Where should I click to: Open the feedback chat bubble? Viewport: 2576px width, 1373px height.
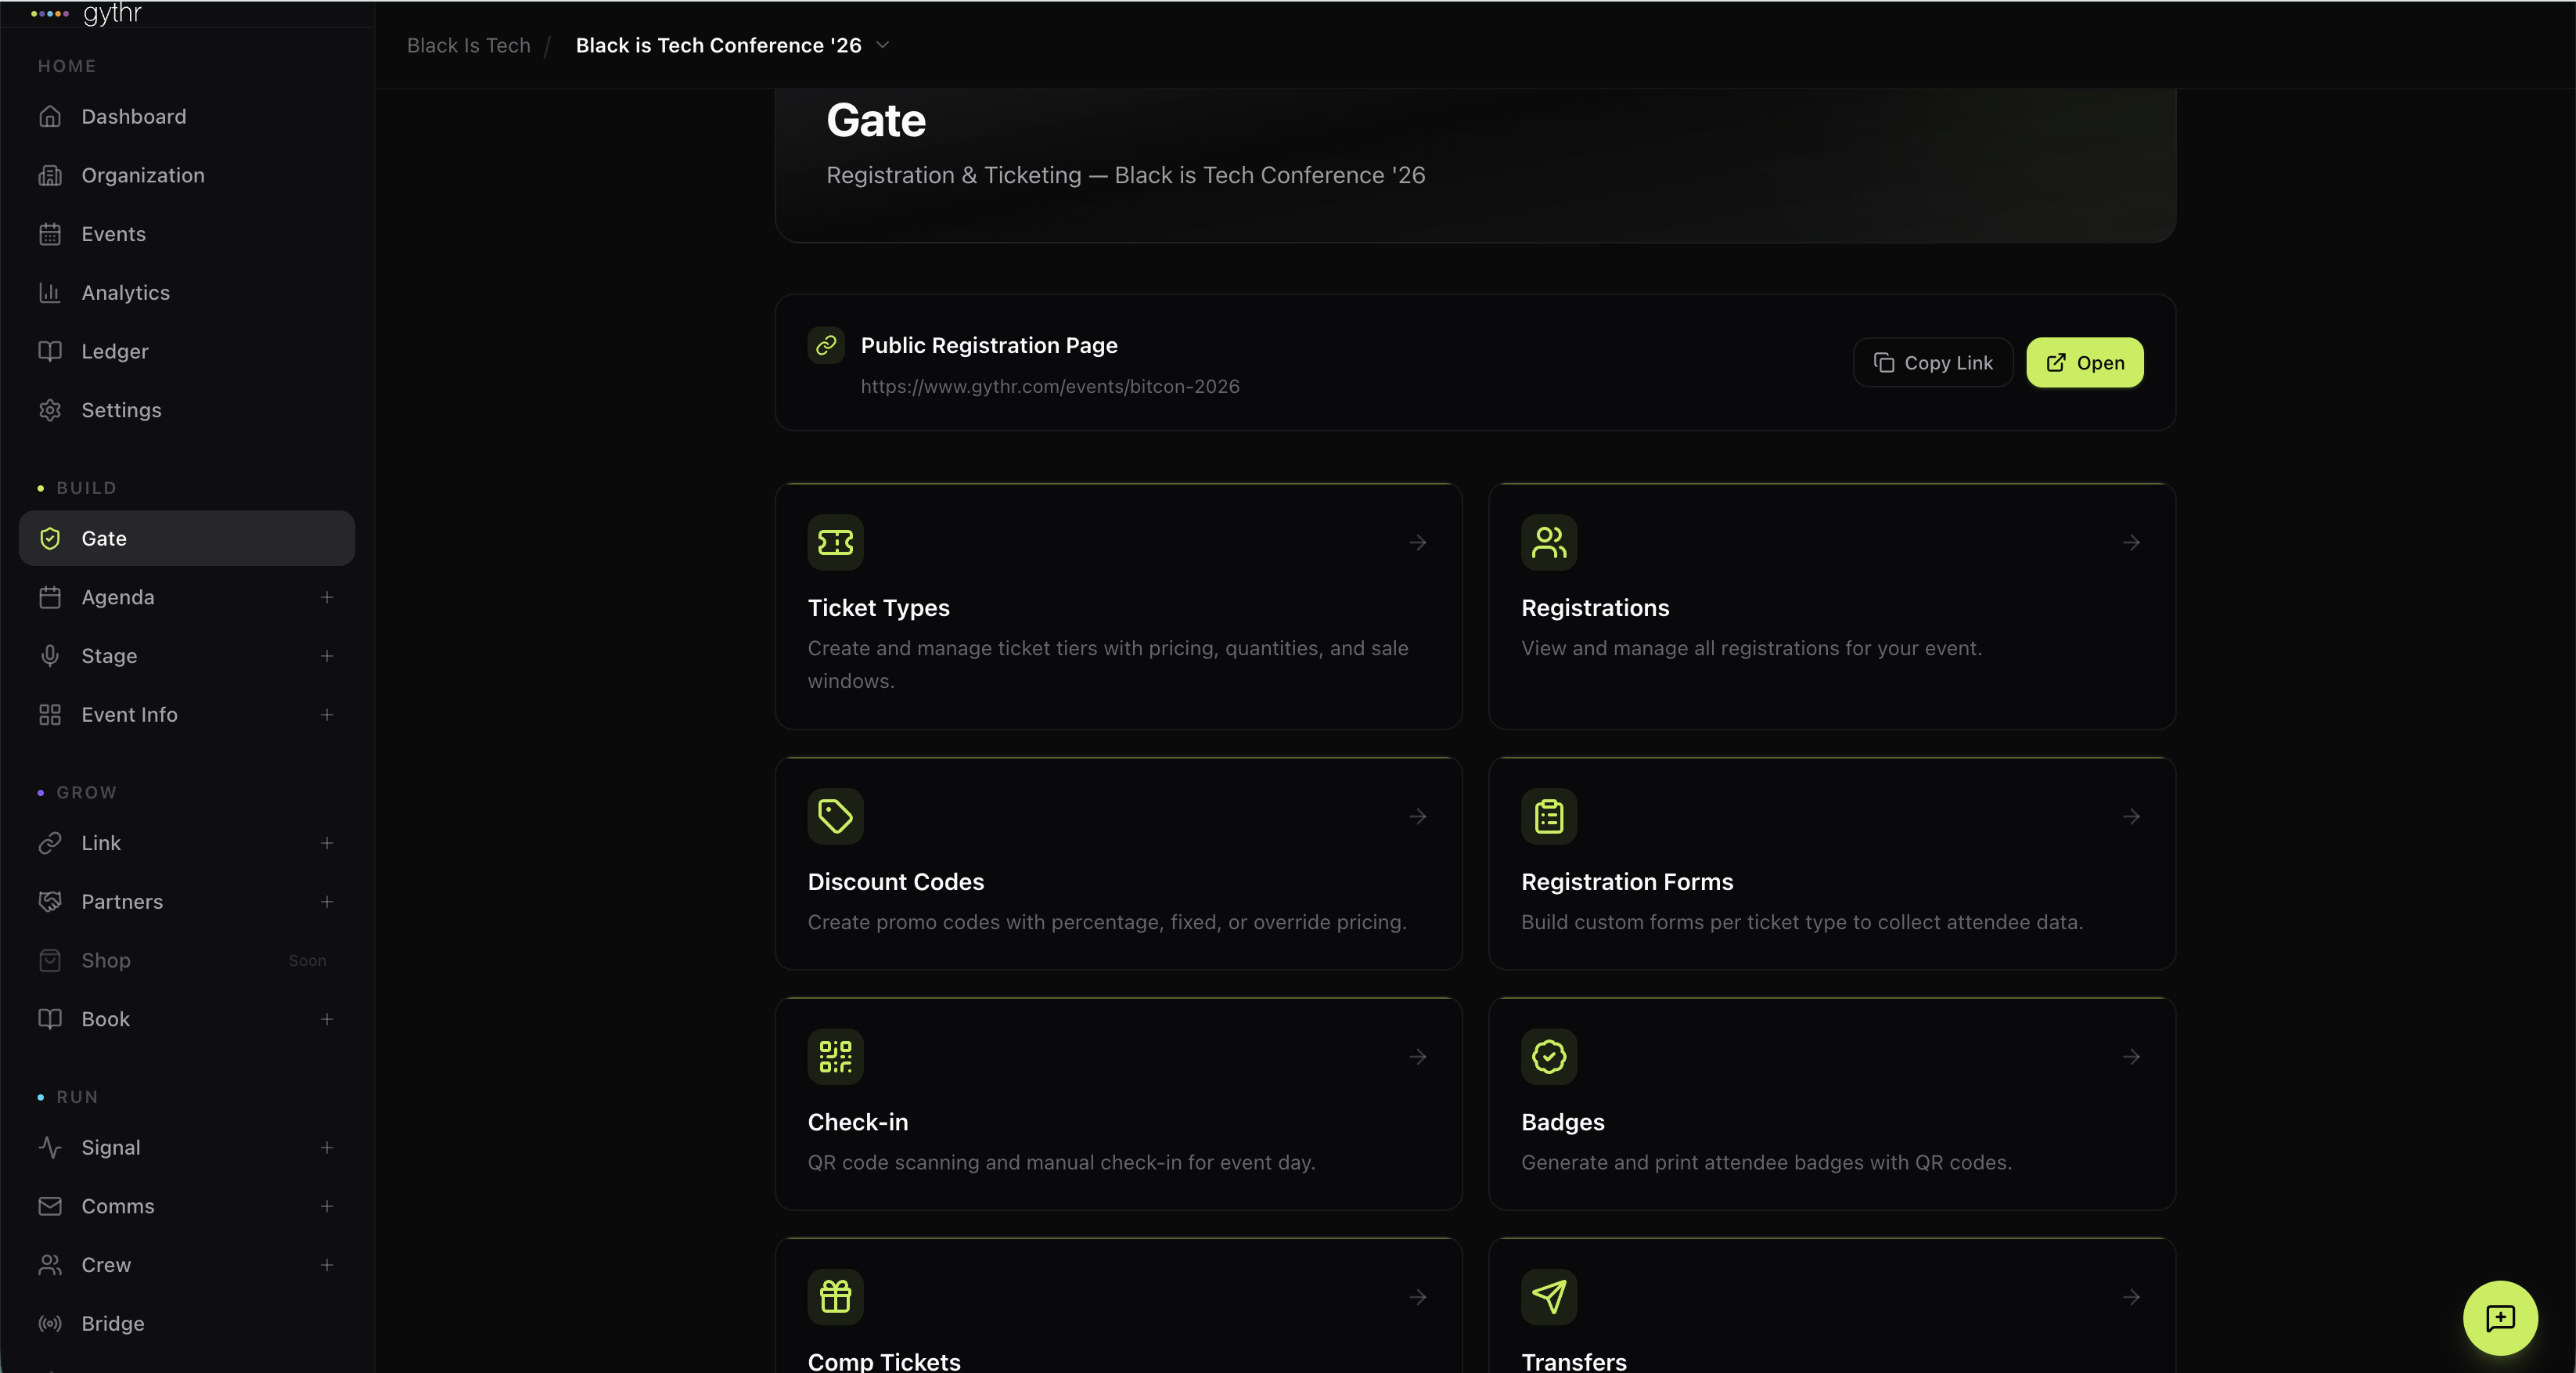pyautogui.click(x=2499, y=1317)
